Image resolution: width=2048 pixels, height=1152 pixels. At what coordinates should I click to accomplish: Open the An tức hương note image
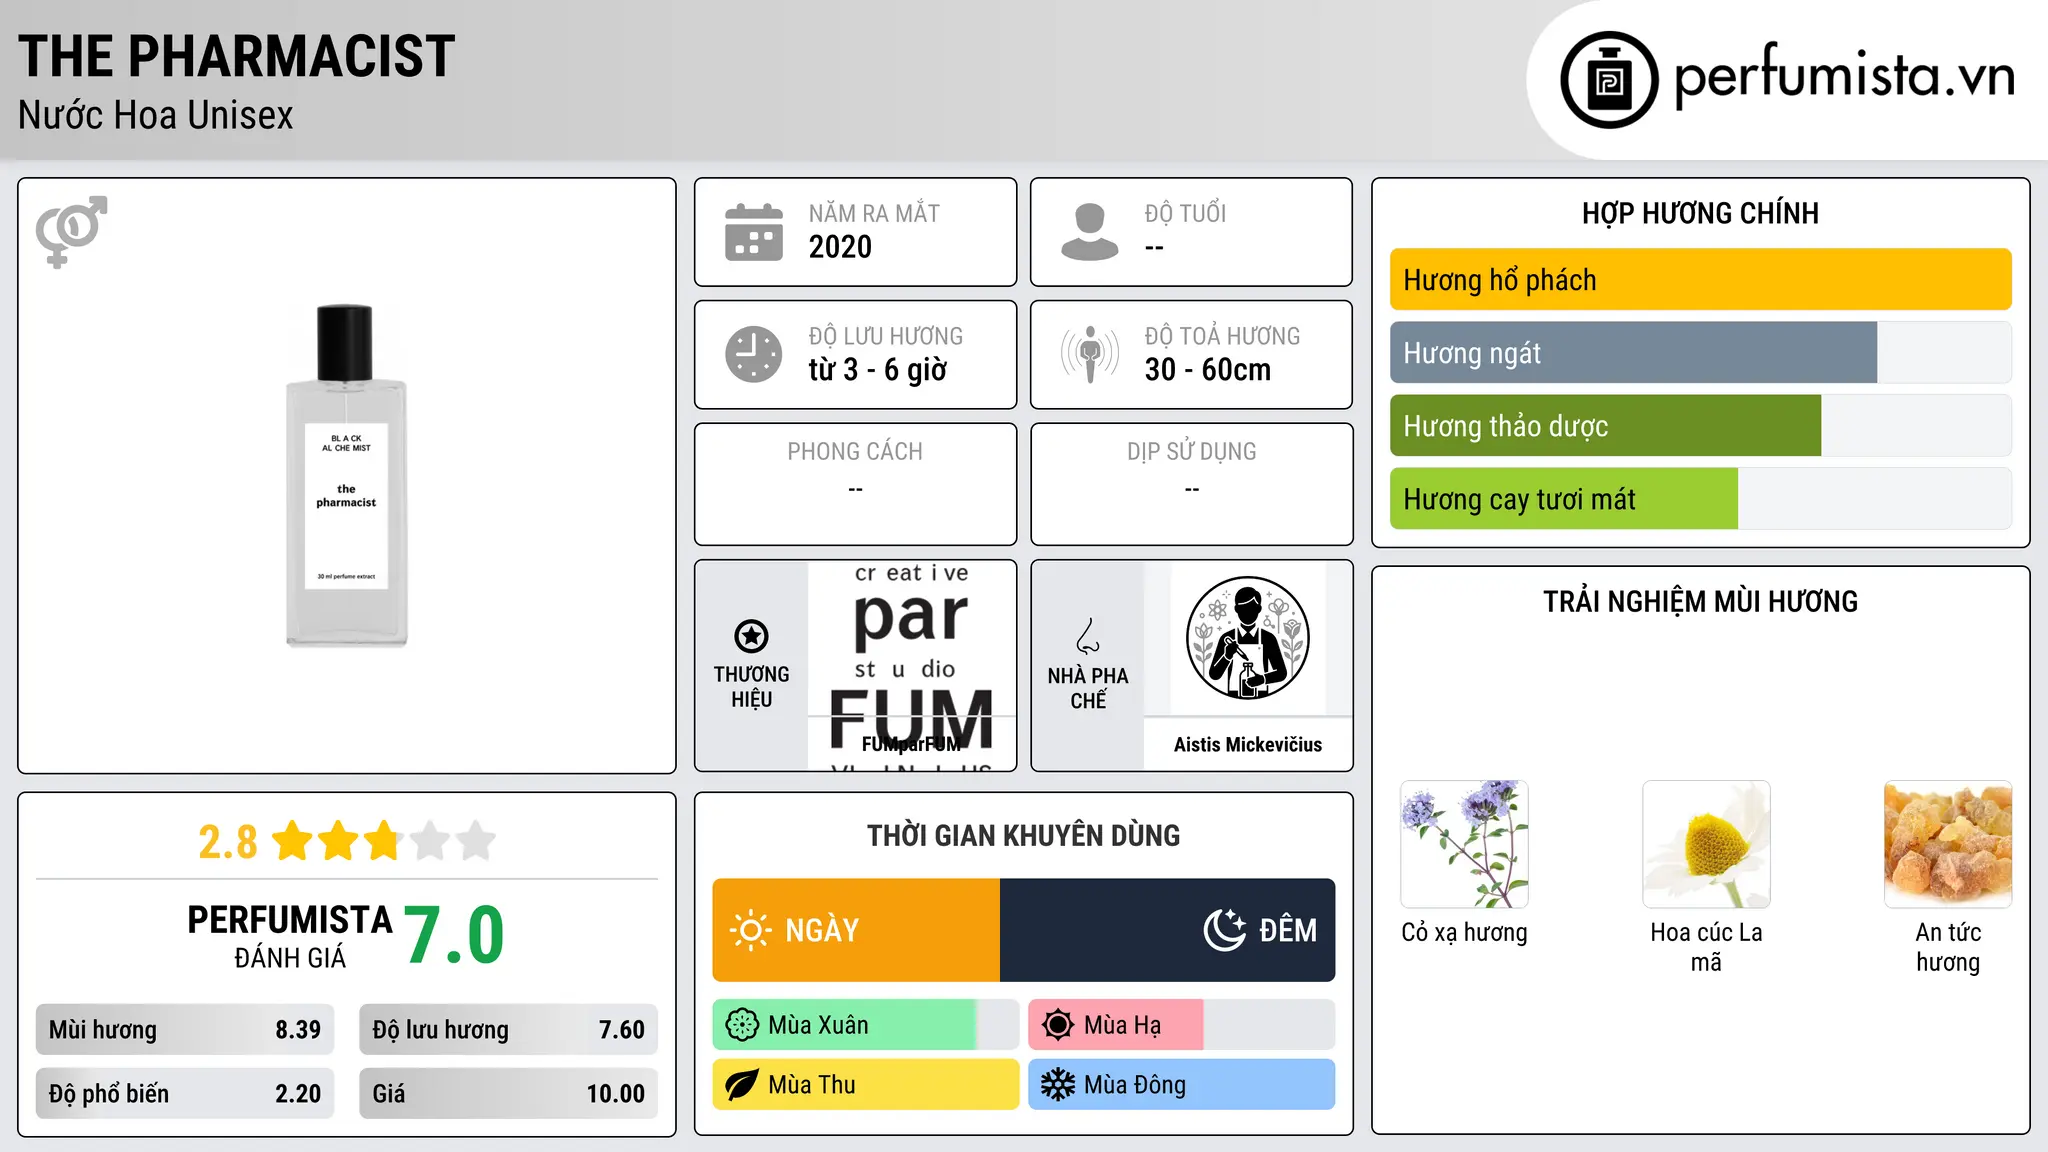click(x=1948, y=844)
